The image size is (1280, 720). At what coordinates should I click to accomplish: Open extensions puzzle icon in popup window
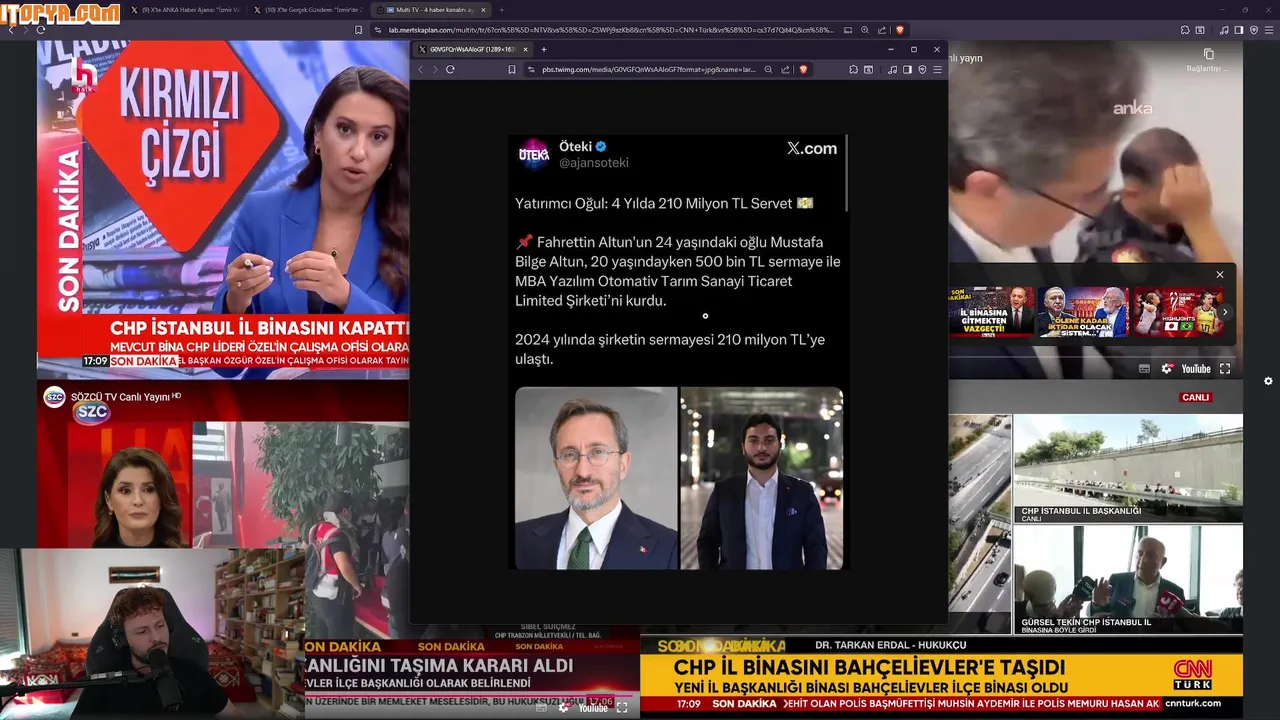point(853,69)
